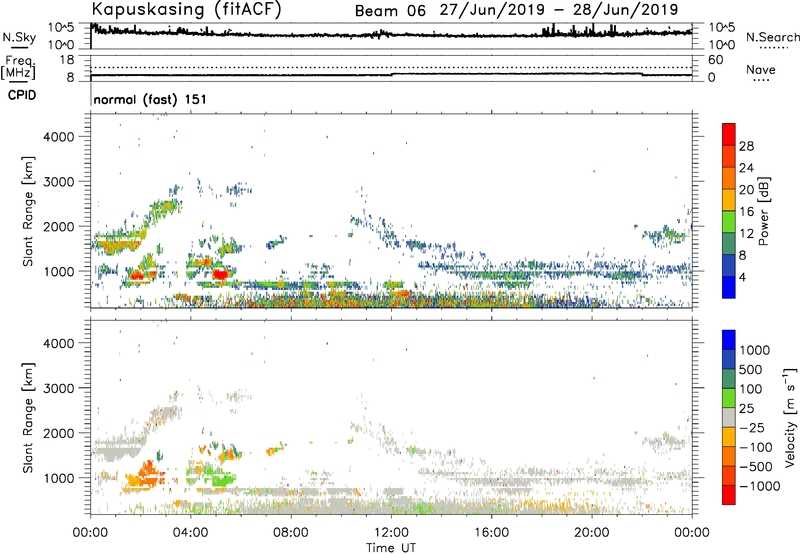Click the 'Velocity [m s-1]' color bar label
The height and width of the screenshot is (554, 800).
[x=790, y=417]
